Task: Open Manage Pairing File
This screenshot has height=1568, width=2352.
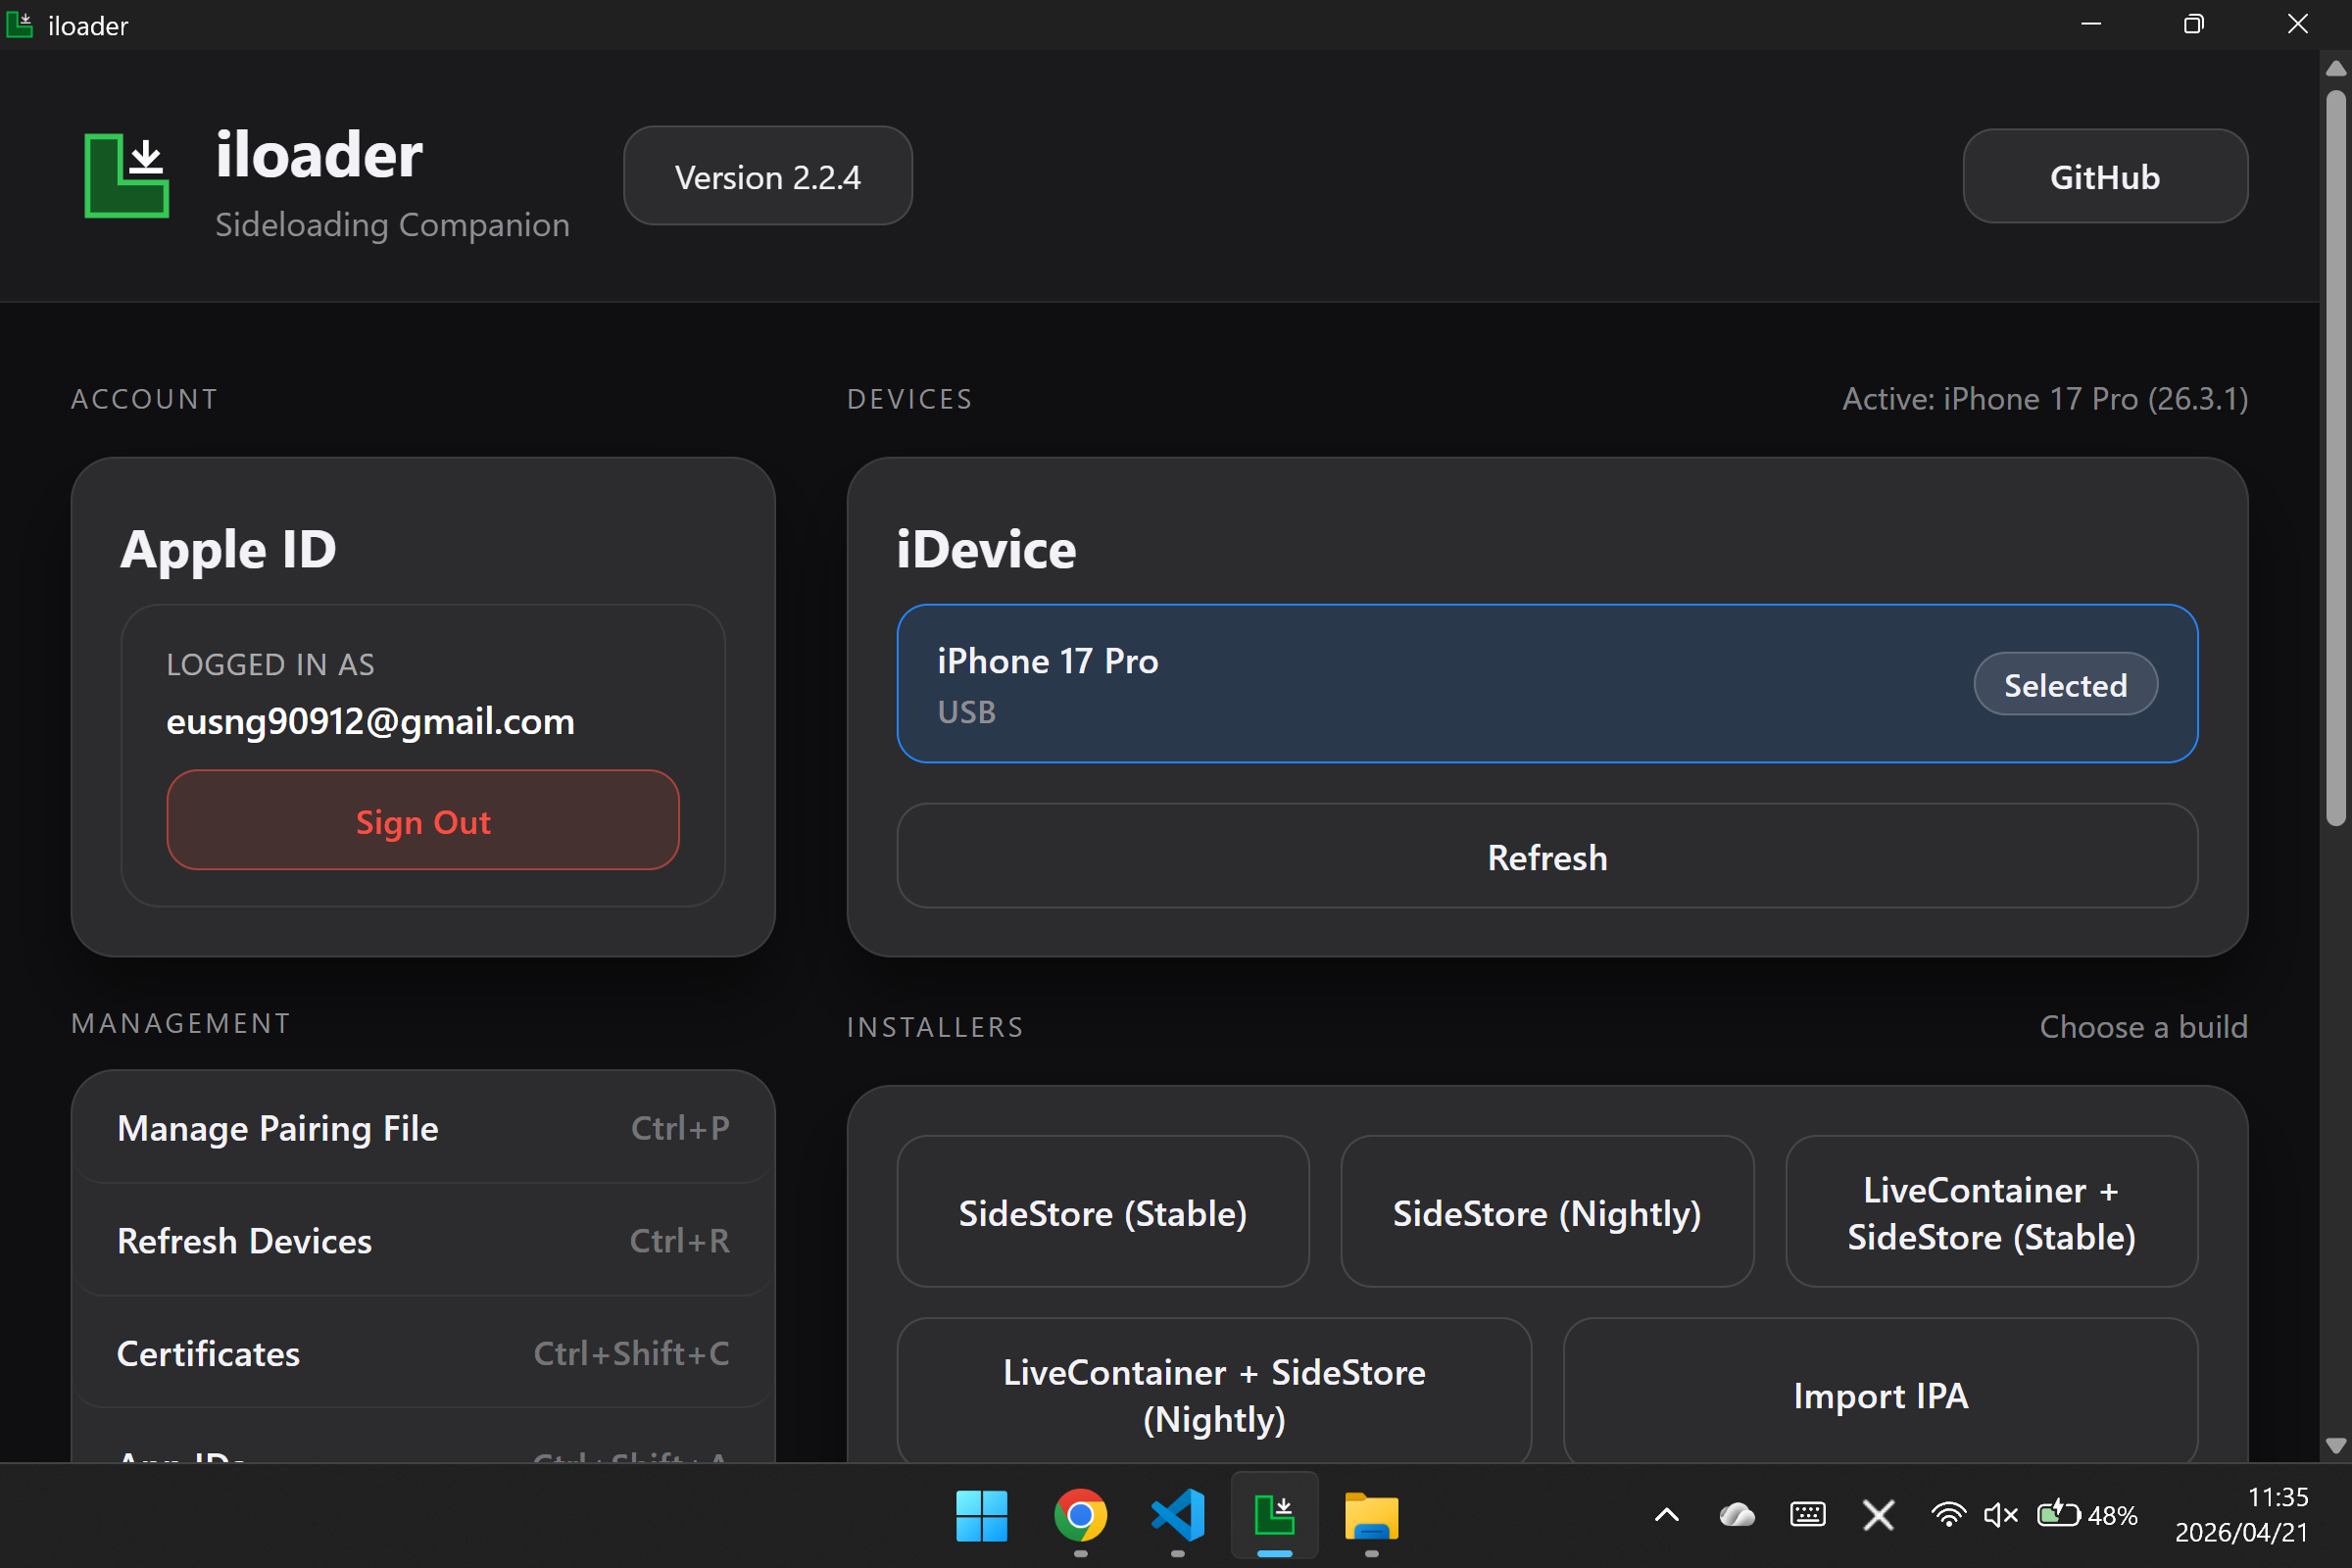Action: click(x=423, y=1128)
